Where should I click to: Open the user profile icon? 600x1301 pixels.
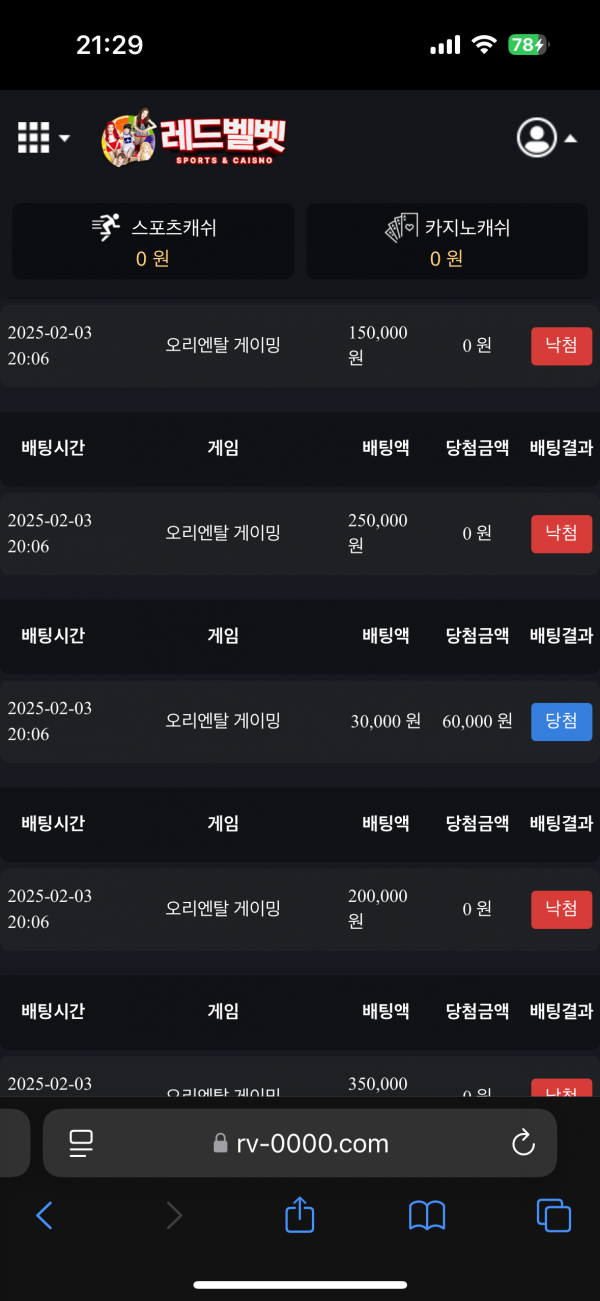coord(536,138)
